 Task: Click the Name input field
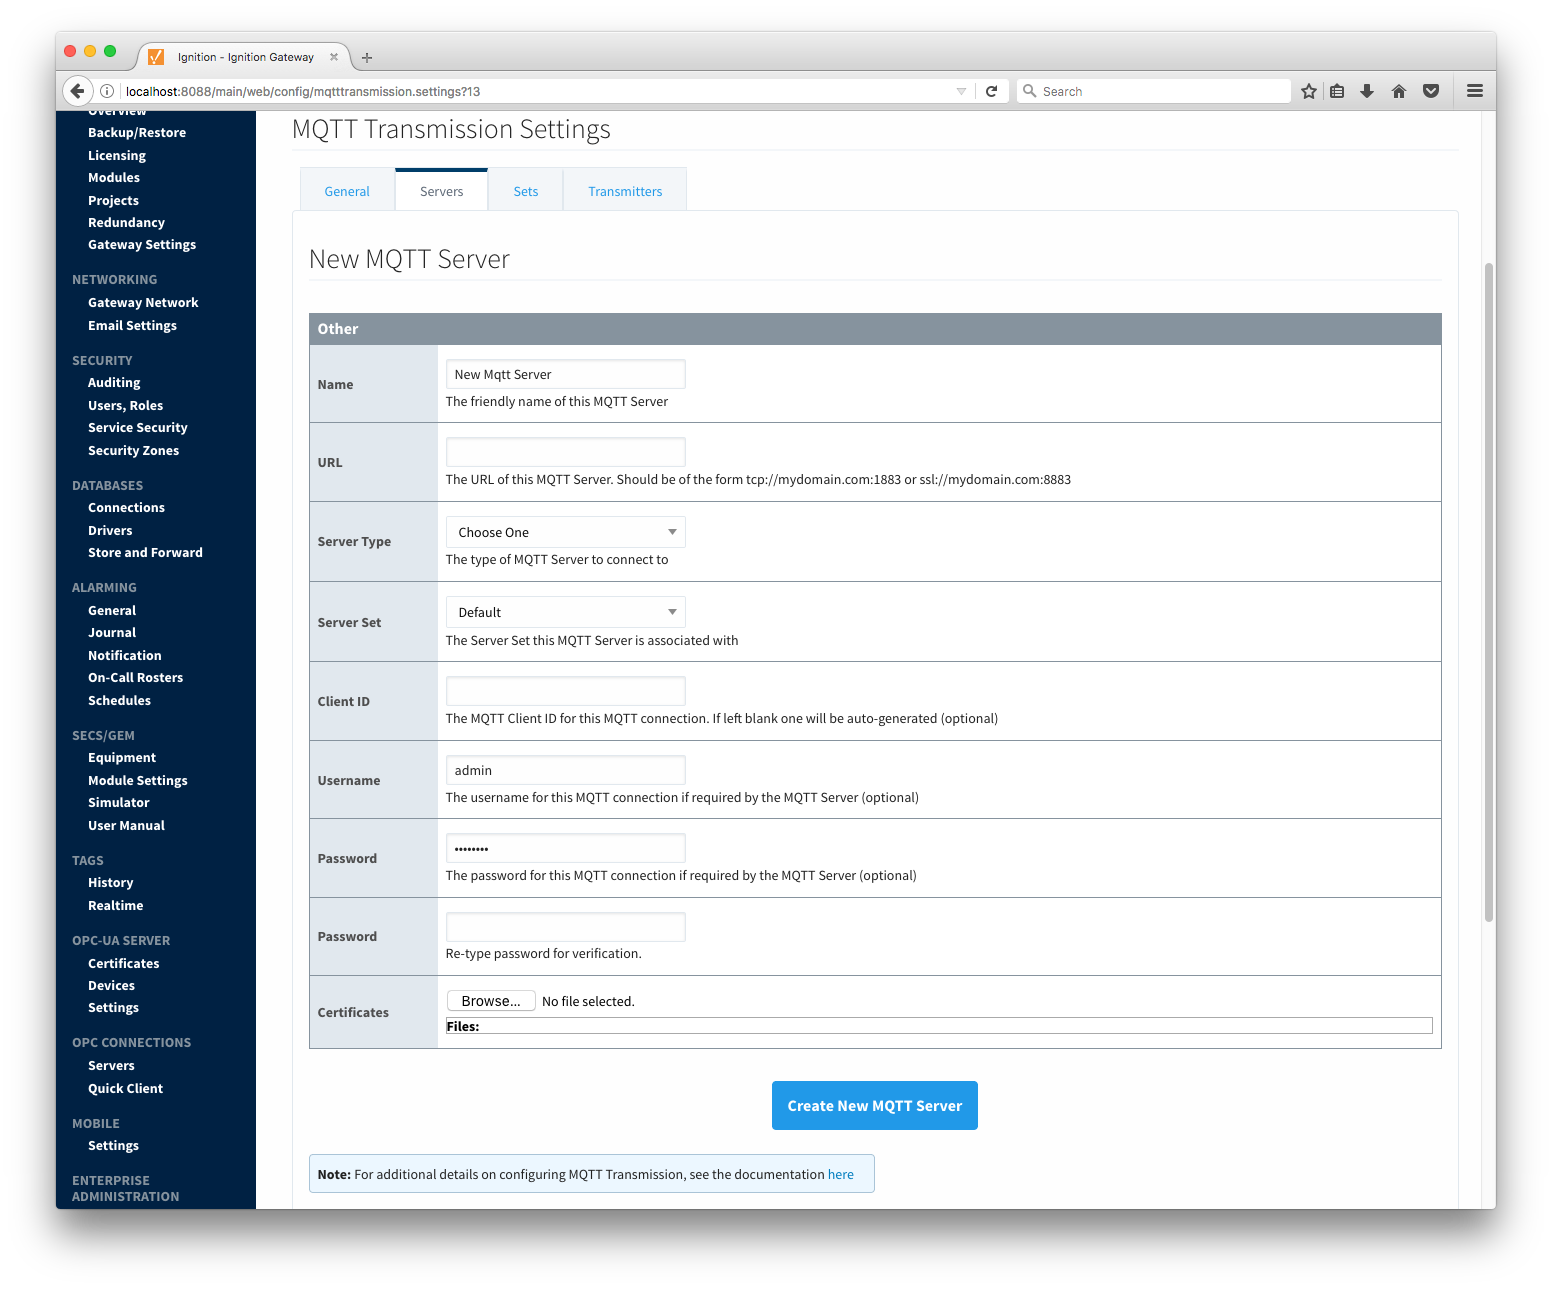tap(565, 374)
